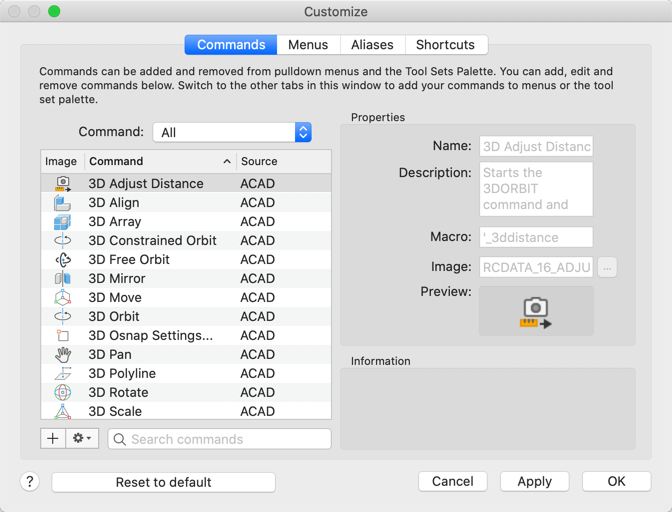Click the 3D Free Orbit icon
This screenshot has width=672, height=512.
(62, 260)
